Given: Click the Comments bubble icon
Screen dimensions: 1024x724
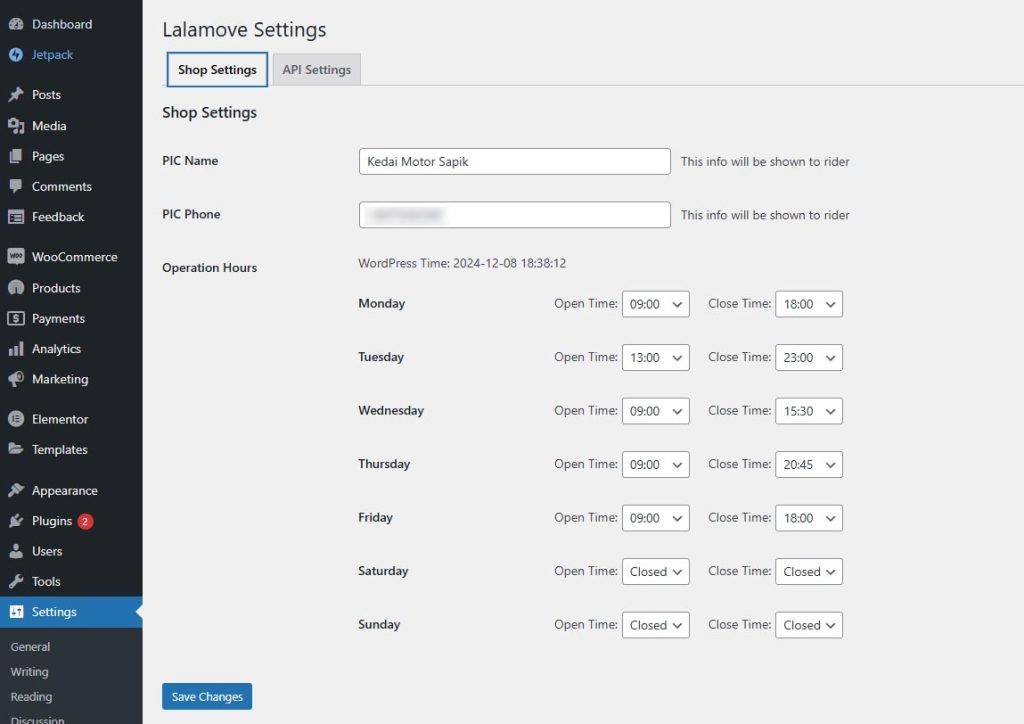Looking at the screenshot, I should (16, 186).
